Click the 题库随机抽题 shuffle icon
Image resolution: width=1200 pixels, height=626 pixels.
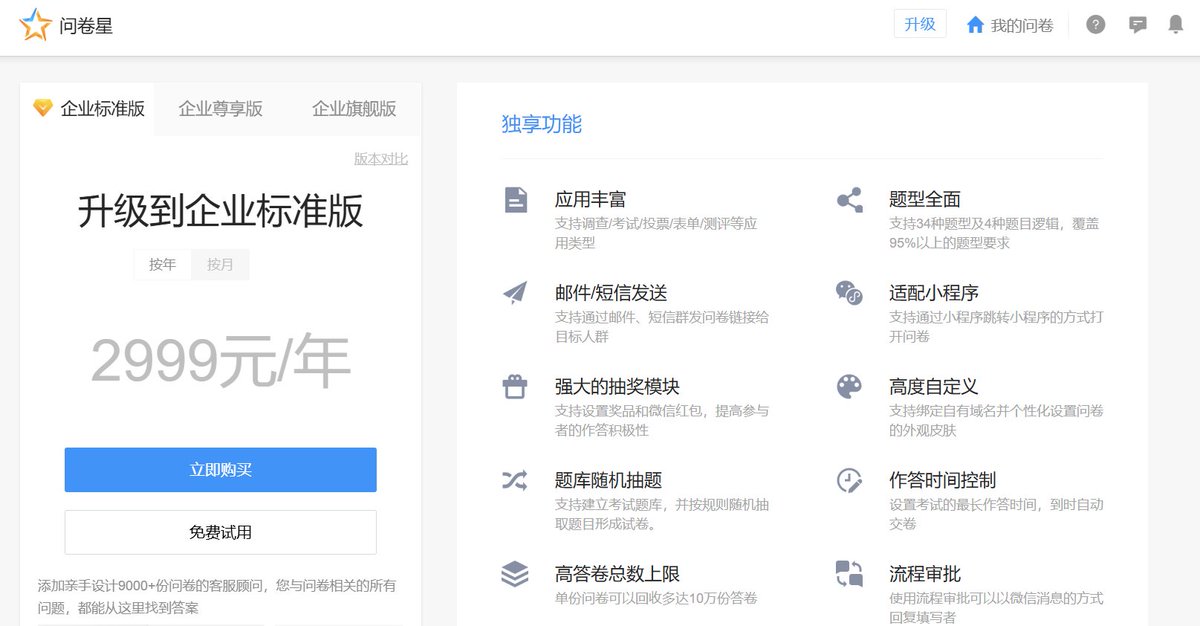(x=515, y=480)
